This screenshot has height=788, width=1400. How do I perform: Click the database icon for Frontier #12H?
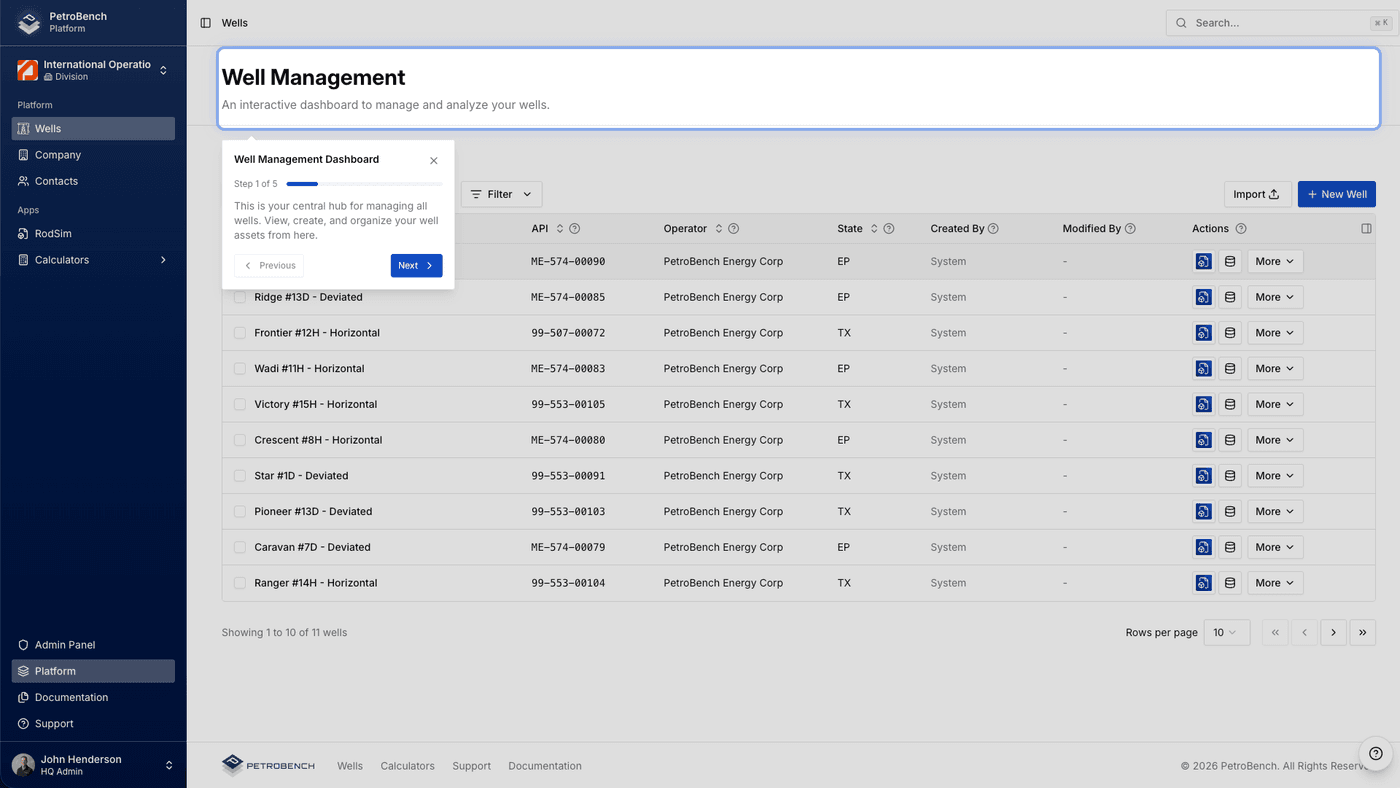tap(1229, 332)
